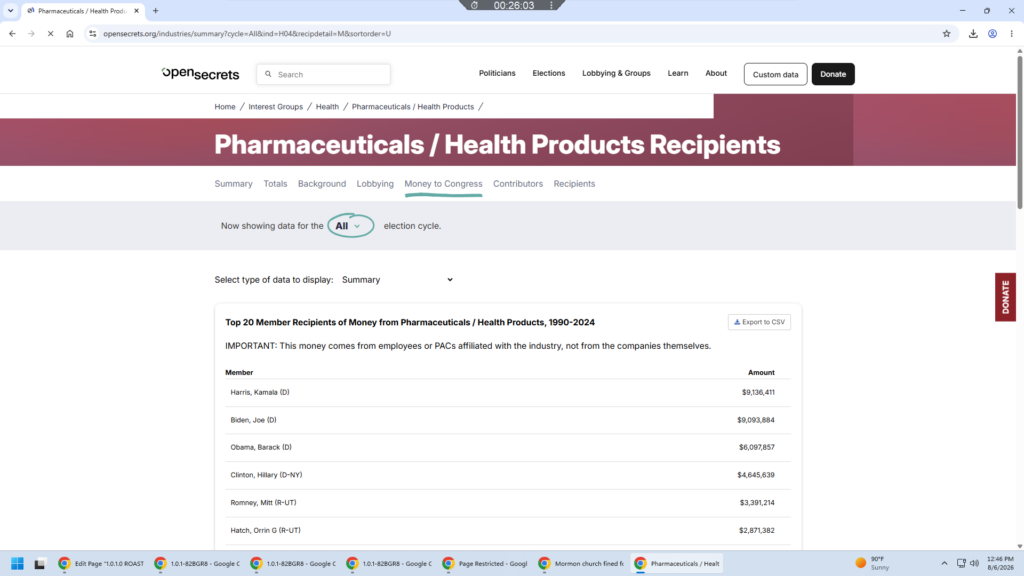This screenshot has width=1024, height=576.
Task: Click the page vertical scrollbar thumb
Action: 1019,133
